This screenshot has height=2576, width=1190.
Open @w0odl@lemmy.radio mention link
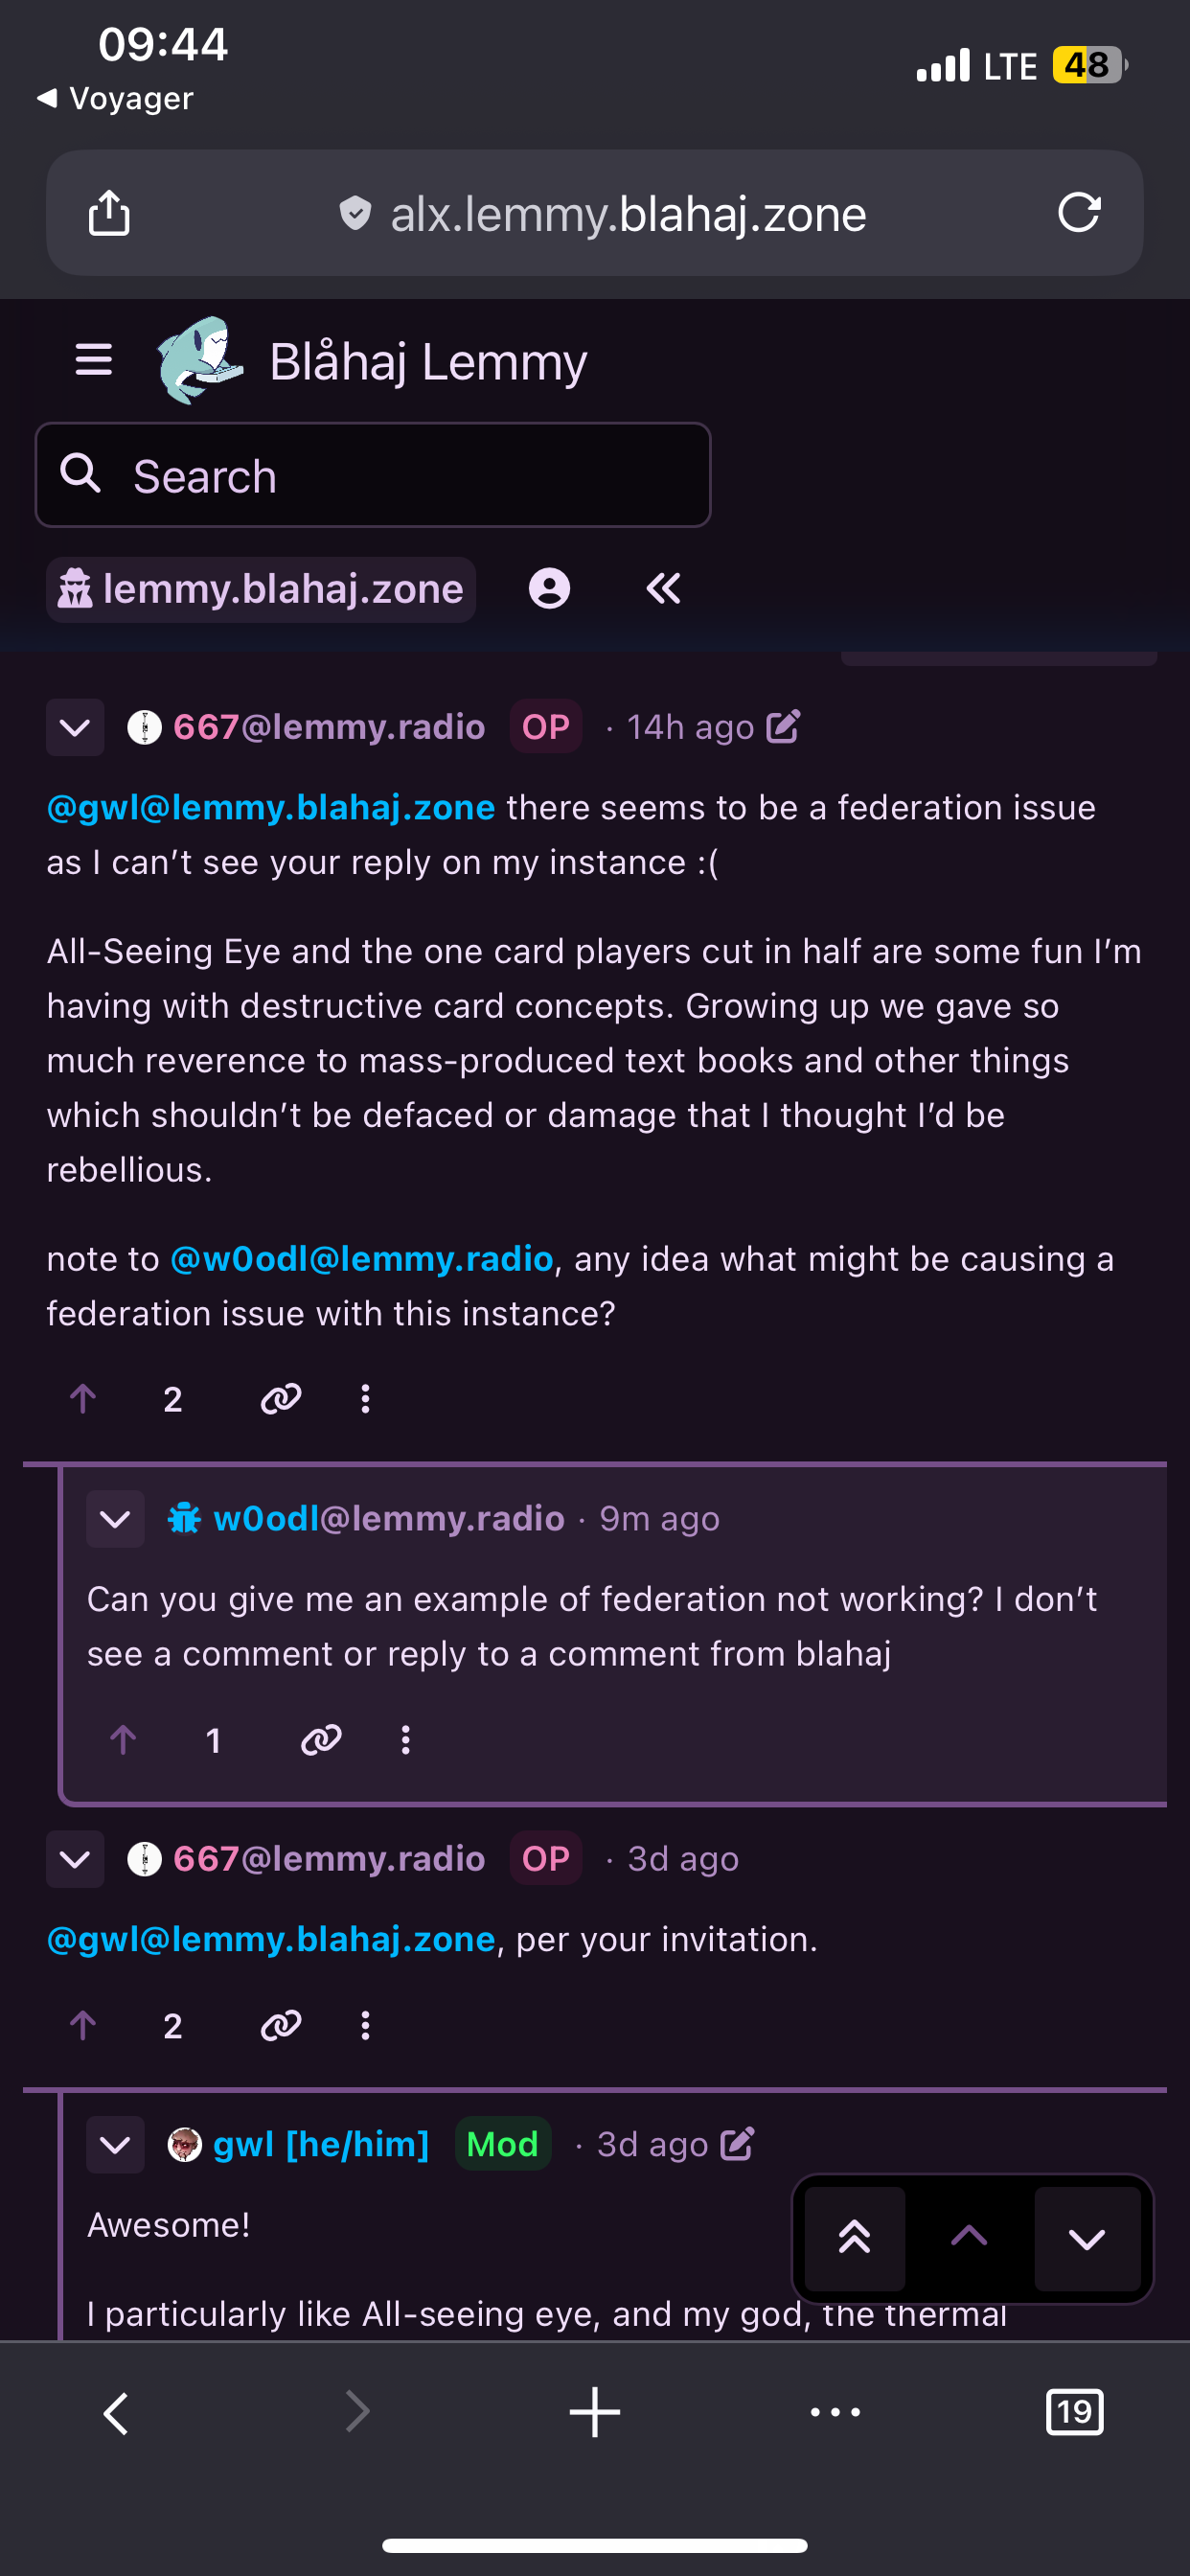(x=362, y=1259)
